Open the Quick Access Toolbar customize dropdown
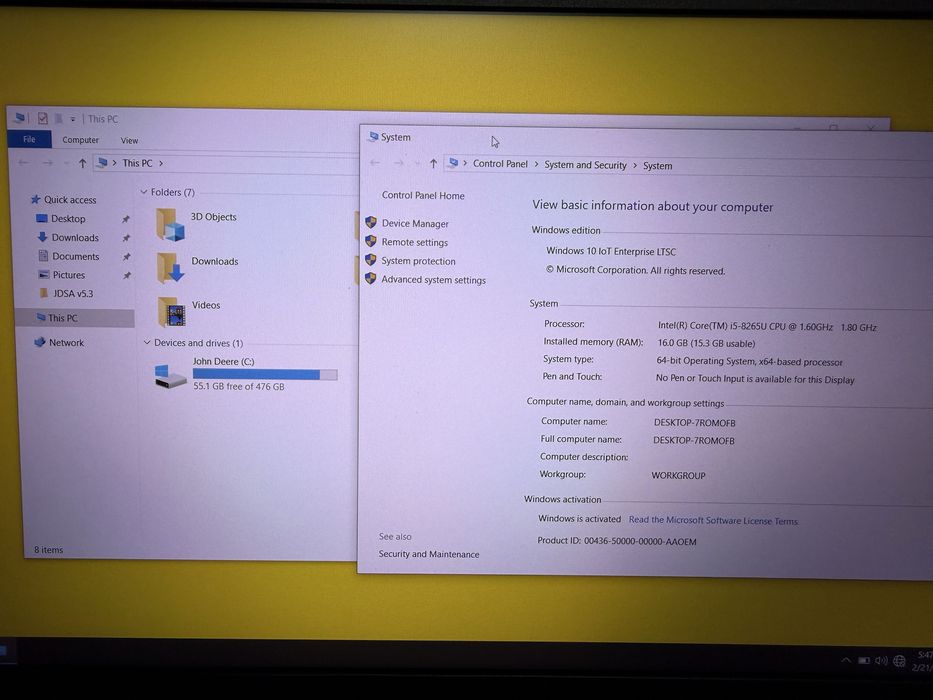 (73, 119)
